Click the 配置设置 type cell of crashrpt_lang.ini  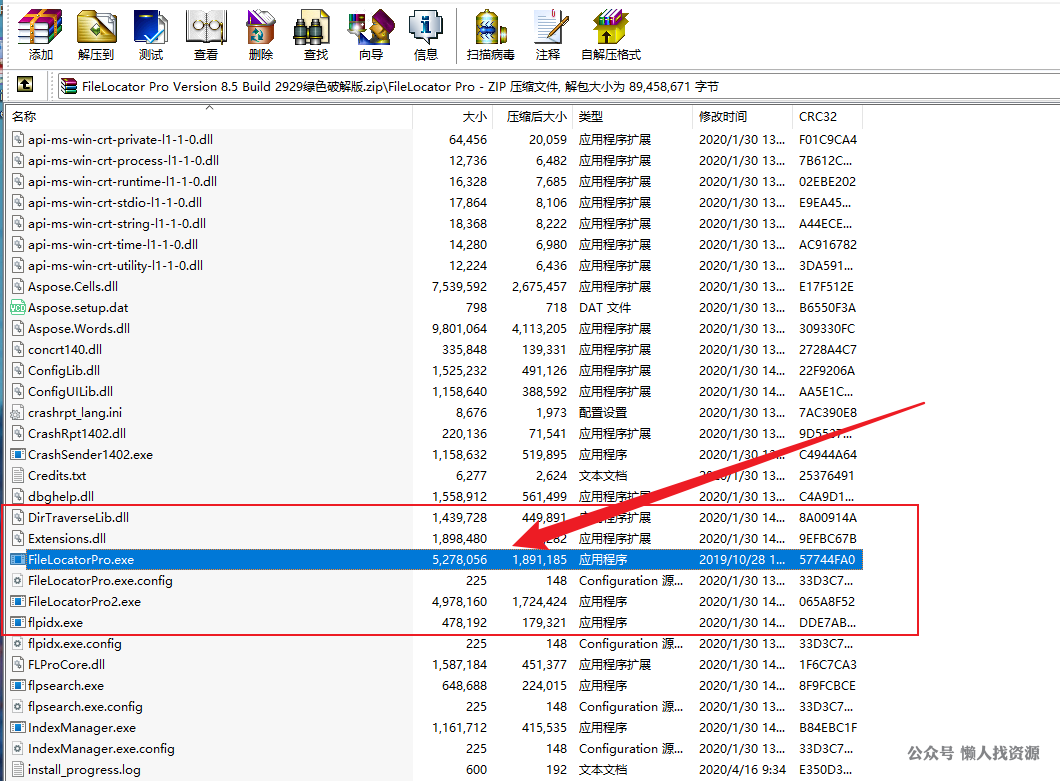coord(603,412)
